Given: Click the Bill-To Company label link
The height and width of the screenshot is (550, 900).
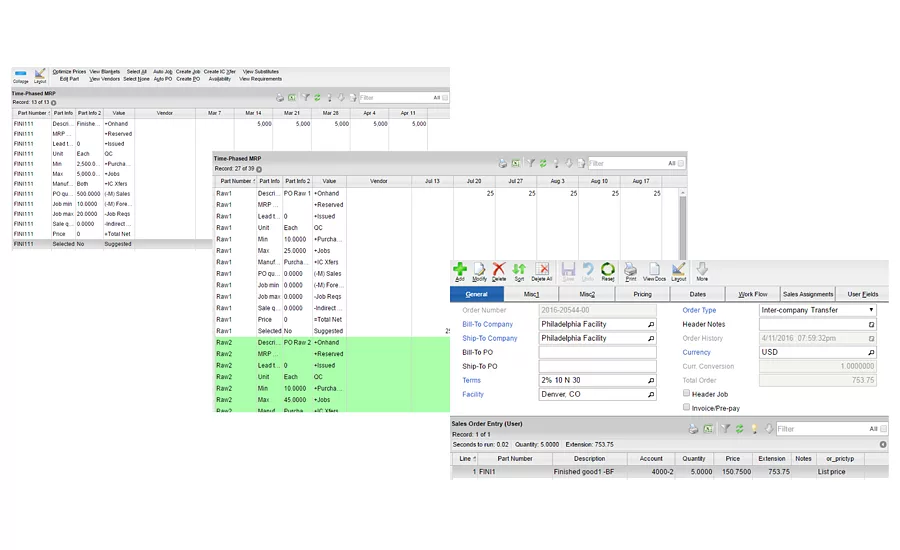Looking at the screenshot, I should tap(487, 324).
